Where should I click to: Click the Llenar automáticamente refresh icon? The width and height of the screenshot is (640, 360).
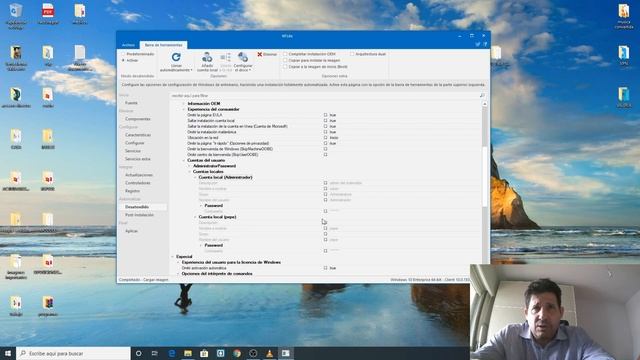point(176,57)
